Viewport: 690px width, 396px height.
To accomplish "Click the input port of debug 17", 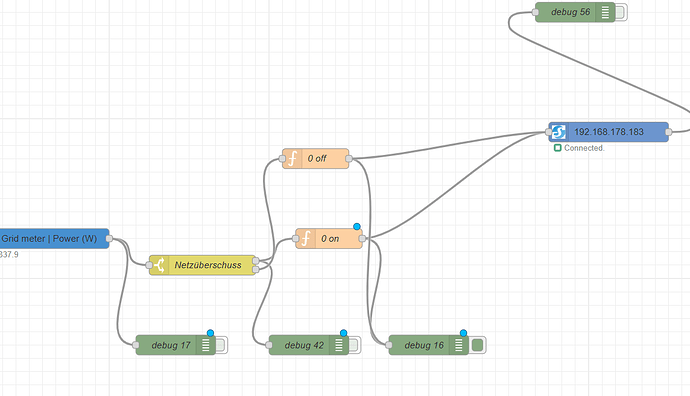I will point(136,345).
